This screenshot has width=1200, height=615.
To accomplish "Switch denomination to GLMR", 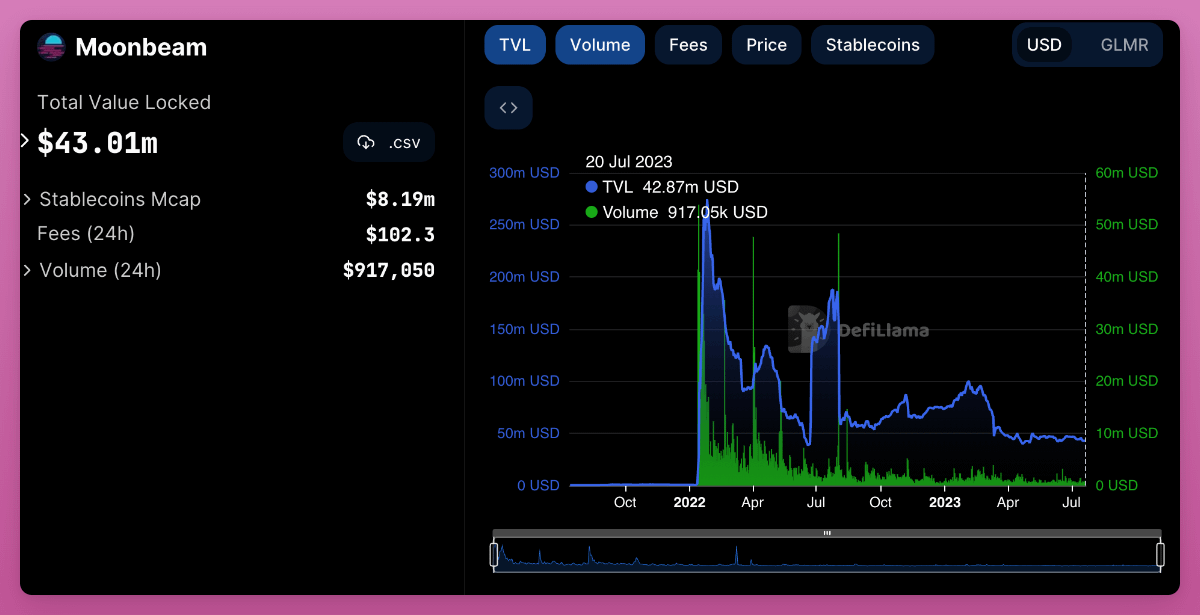I will pos(1124,45).
